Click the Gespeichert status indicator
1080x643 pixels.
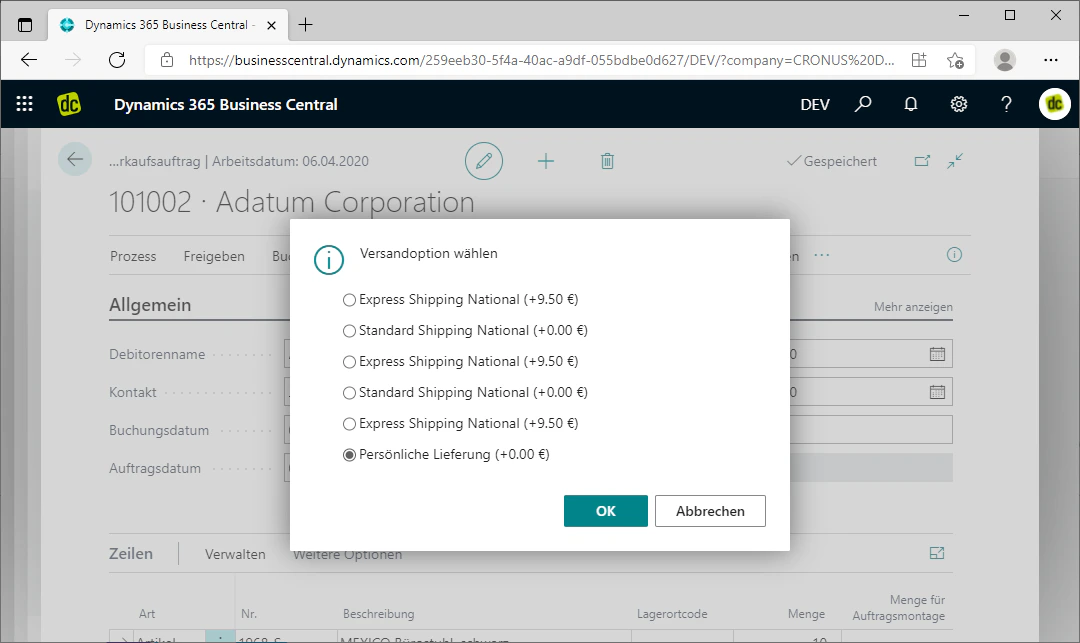pyautogui.click(x=832, y=161)
